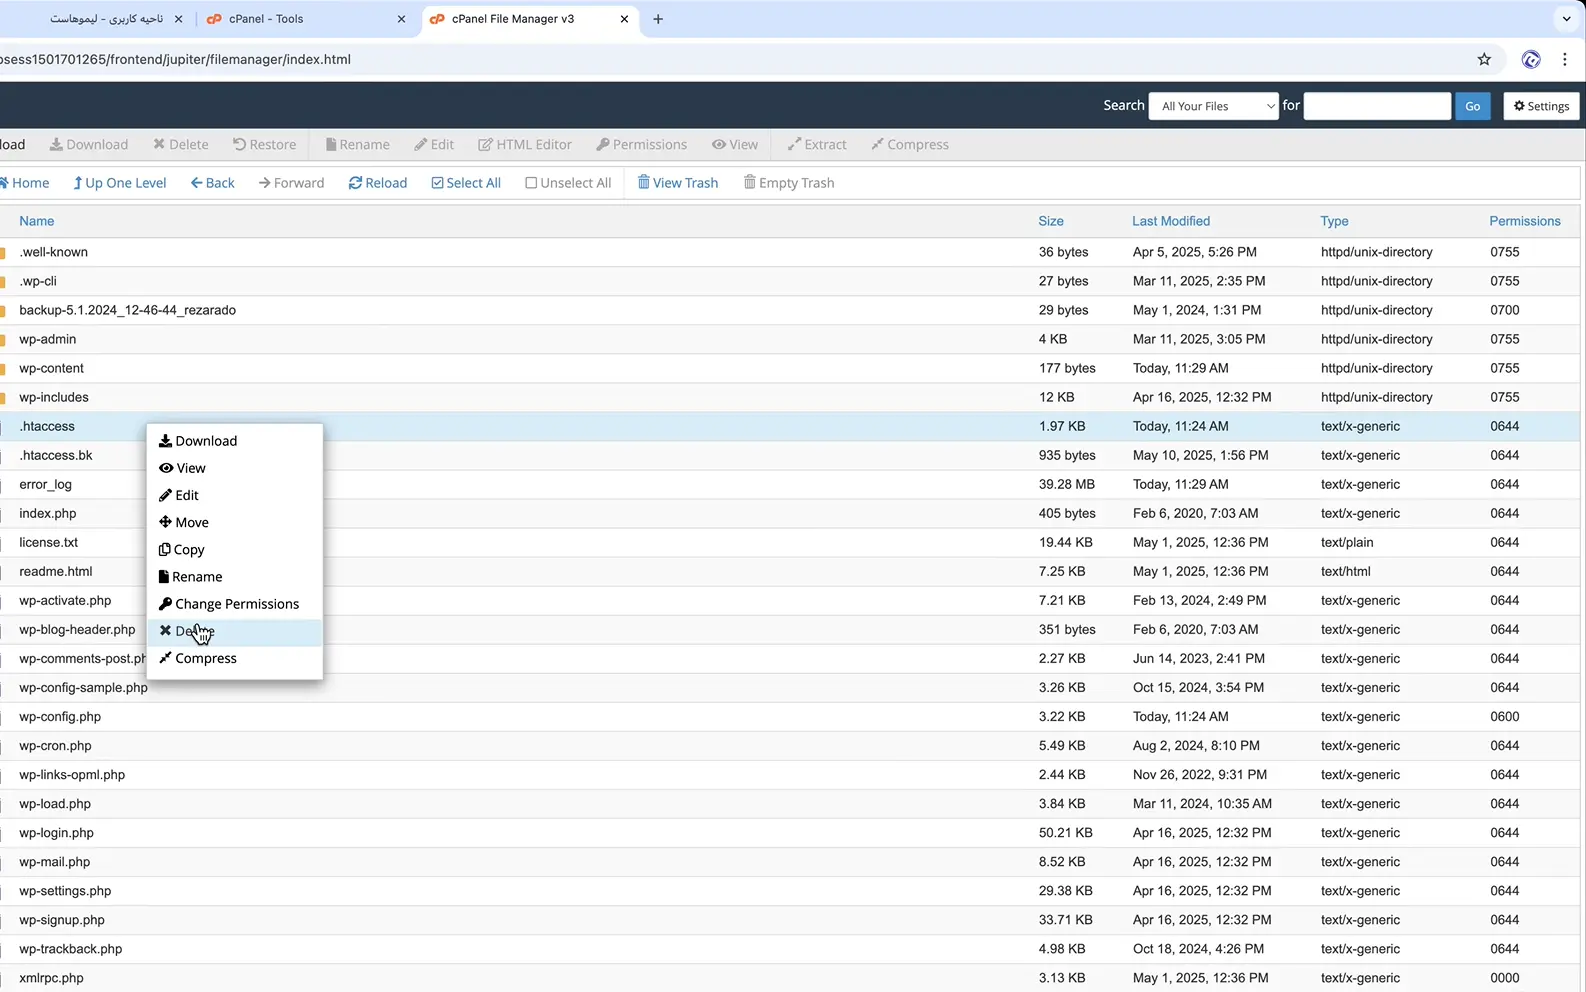The height and width of the screenshot is (992, 1586).
Task: Choose Change Permissions in the context menu
Action: pos(236,604)
